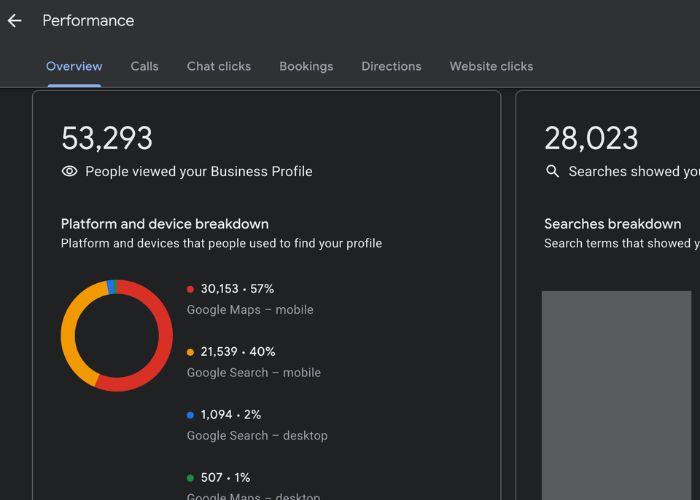Open the Directions tab
Image resolution: width=700 pixels, height=500 pixels.
(391, 67)
